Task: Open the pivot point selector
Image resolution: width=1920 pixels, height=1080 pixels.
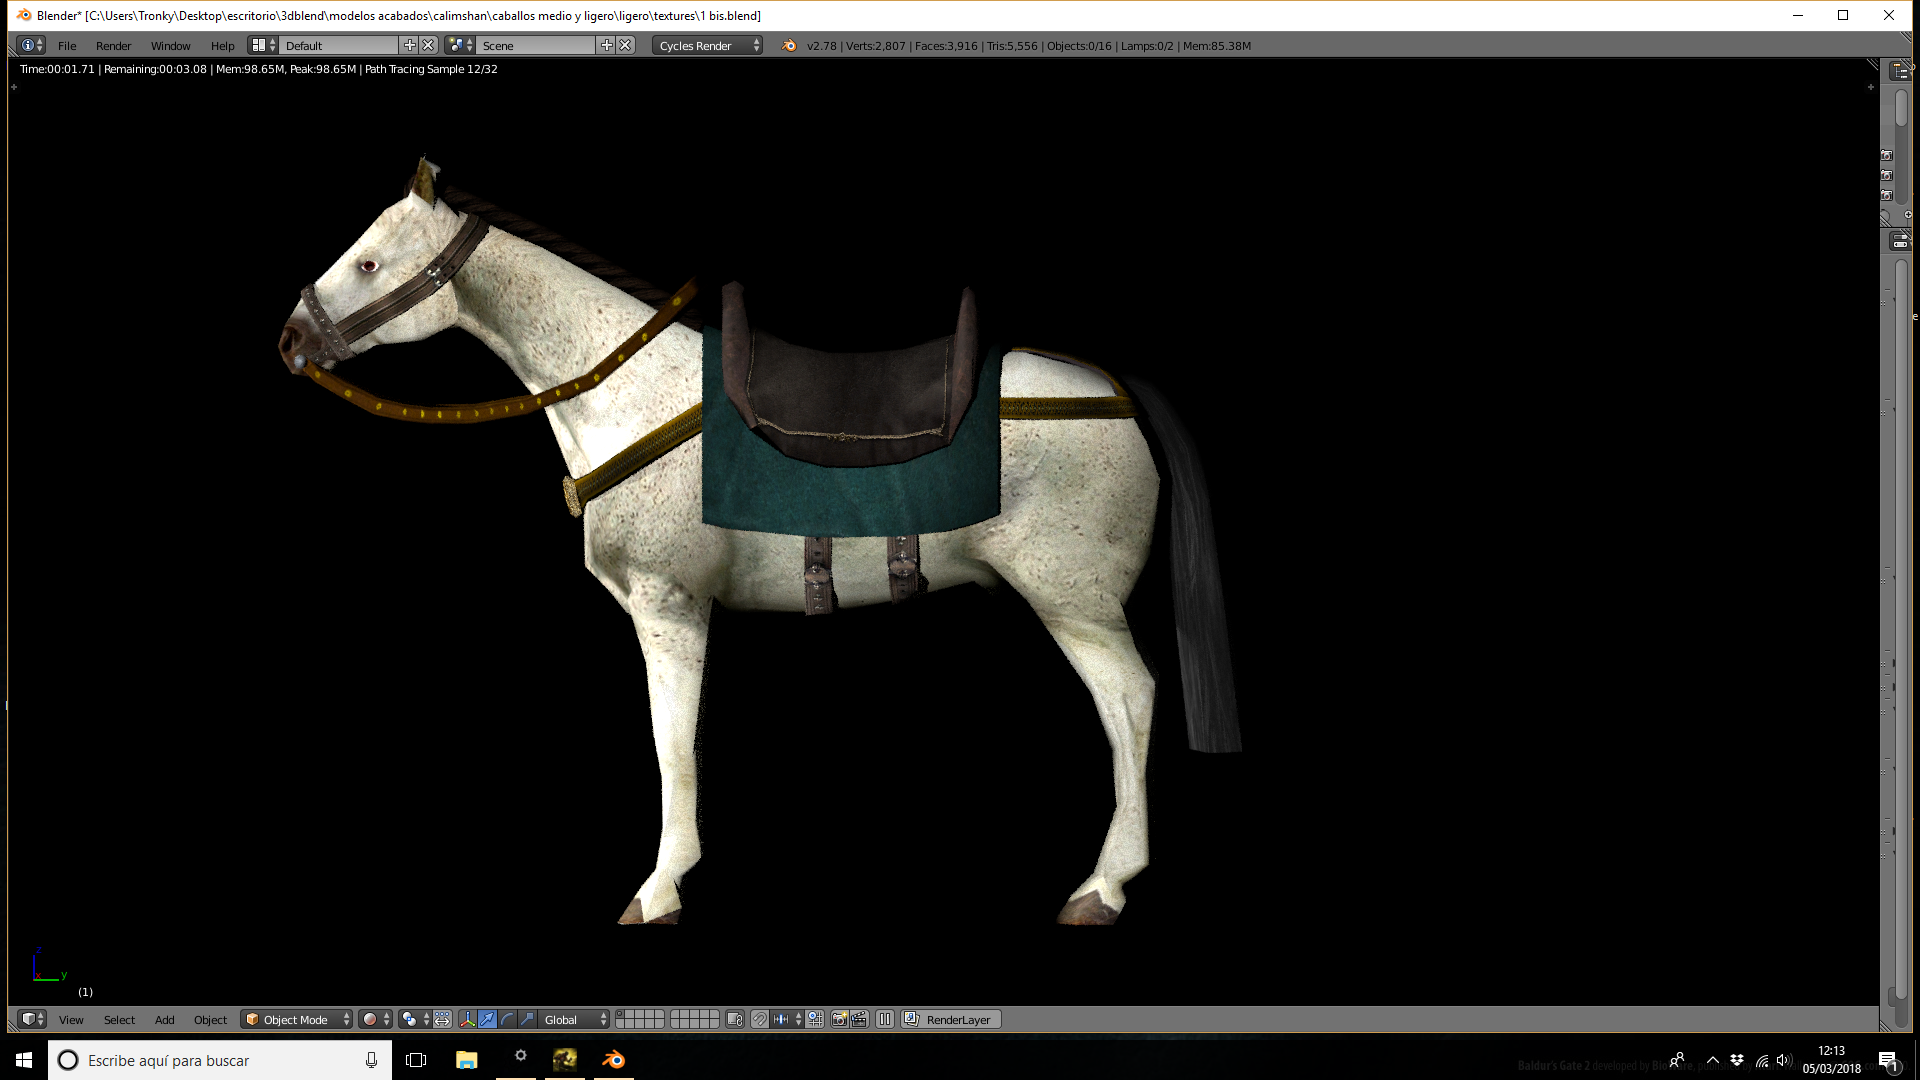Action: coord(414,1019)
